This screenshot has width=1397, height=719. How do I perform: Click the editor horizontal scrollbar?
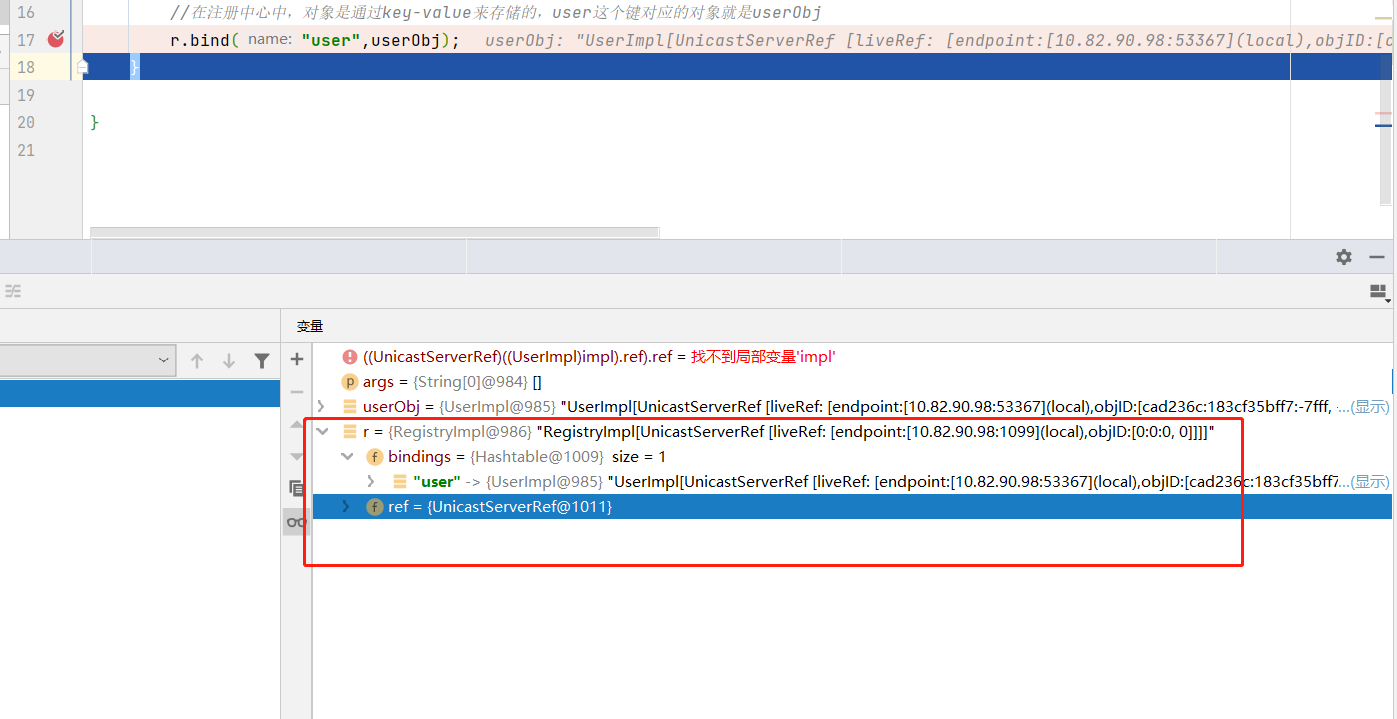[374, 233]
